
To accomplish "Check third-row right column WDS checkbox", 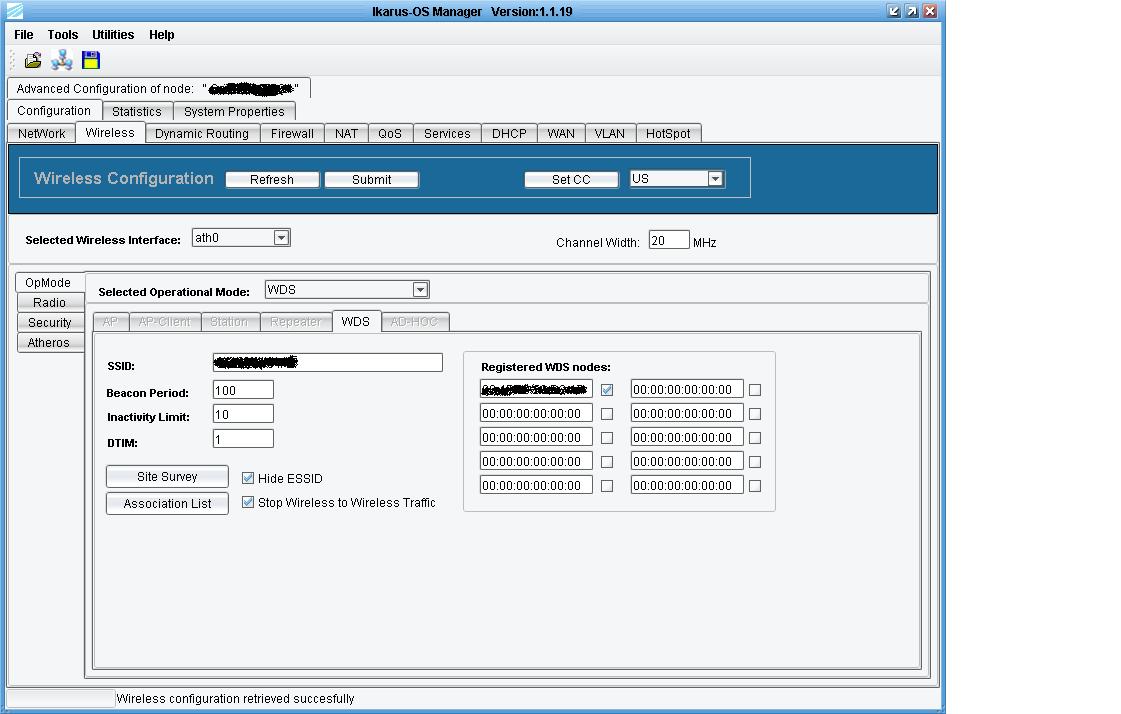I will click(755, 438).
